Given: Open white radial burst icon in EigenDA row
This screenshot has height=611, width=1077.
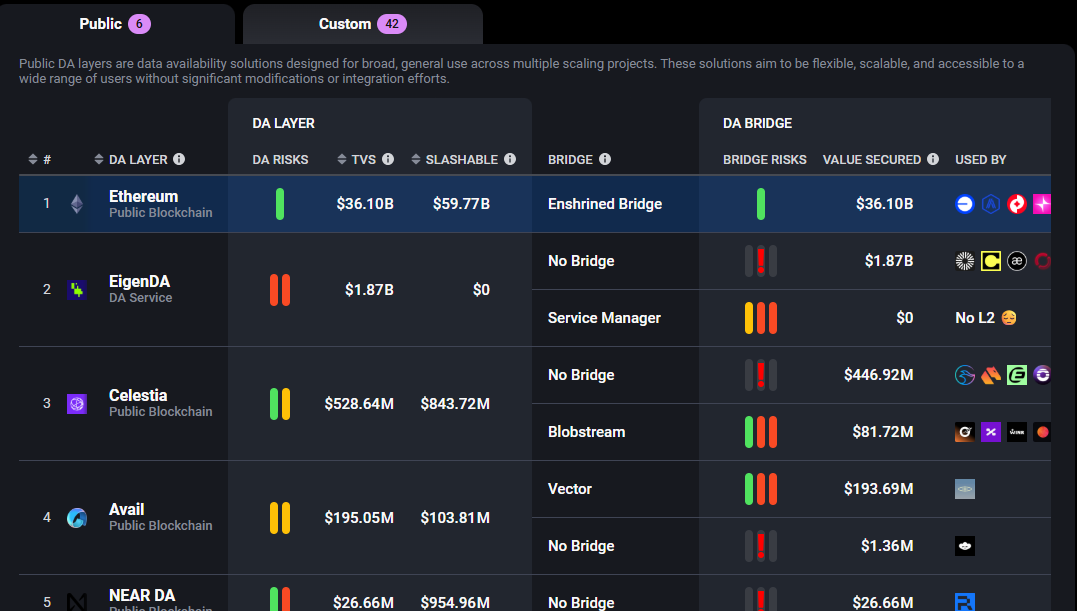Looking at the screenshot, I should pyautogui.click(x=965, y=261).
